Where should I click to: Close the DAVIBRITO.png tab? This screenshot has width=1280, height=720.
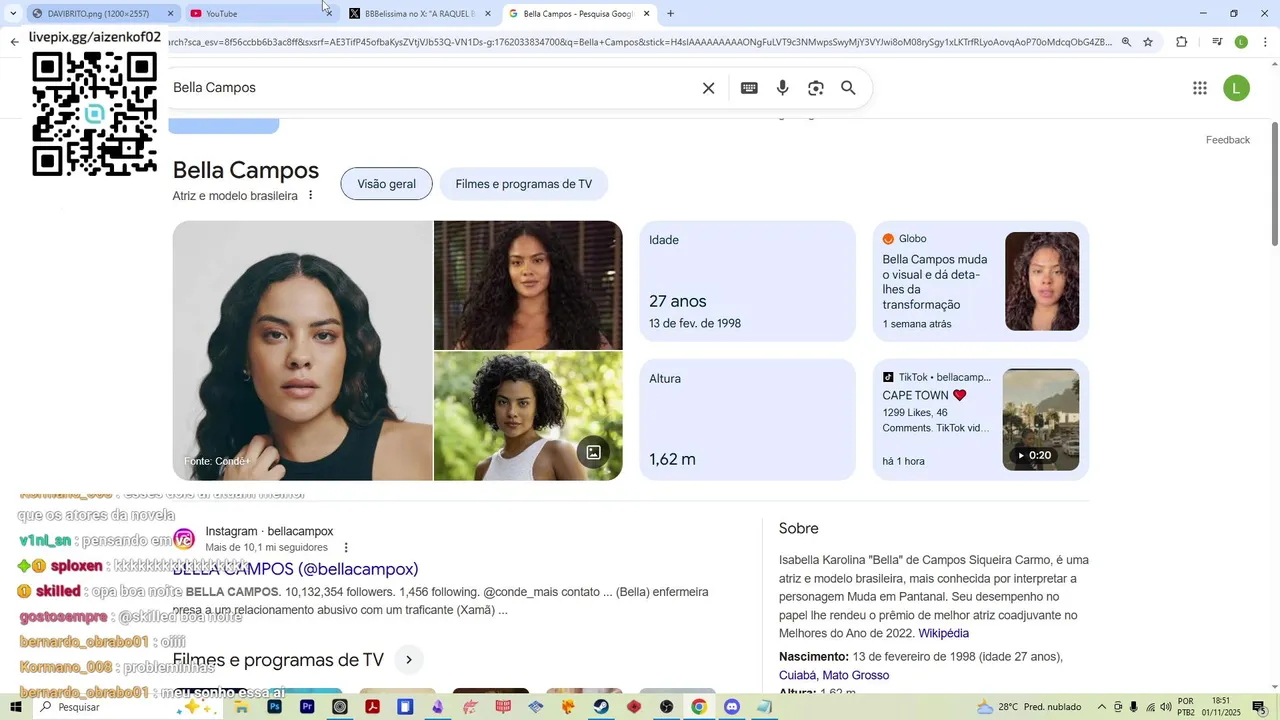pyautogui.click(x=170, y=14)
